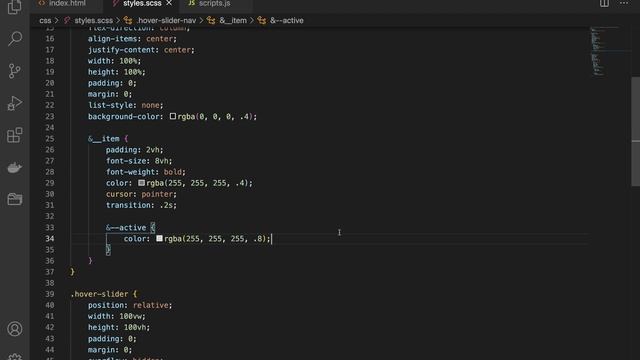Open the Search view in the activity bar
Viewport: 640px width, 360px height.
(x=15, y=39)
